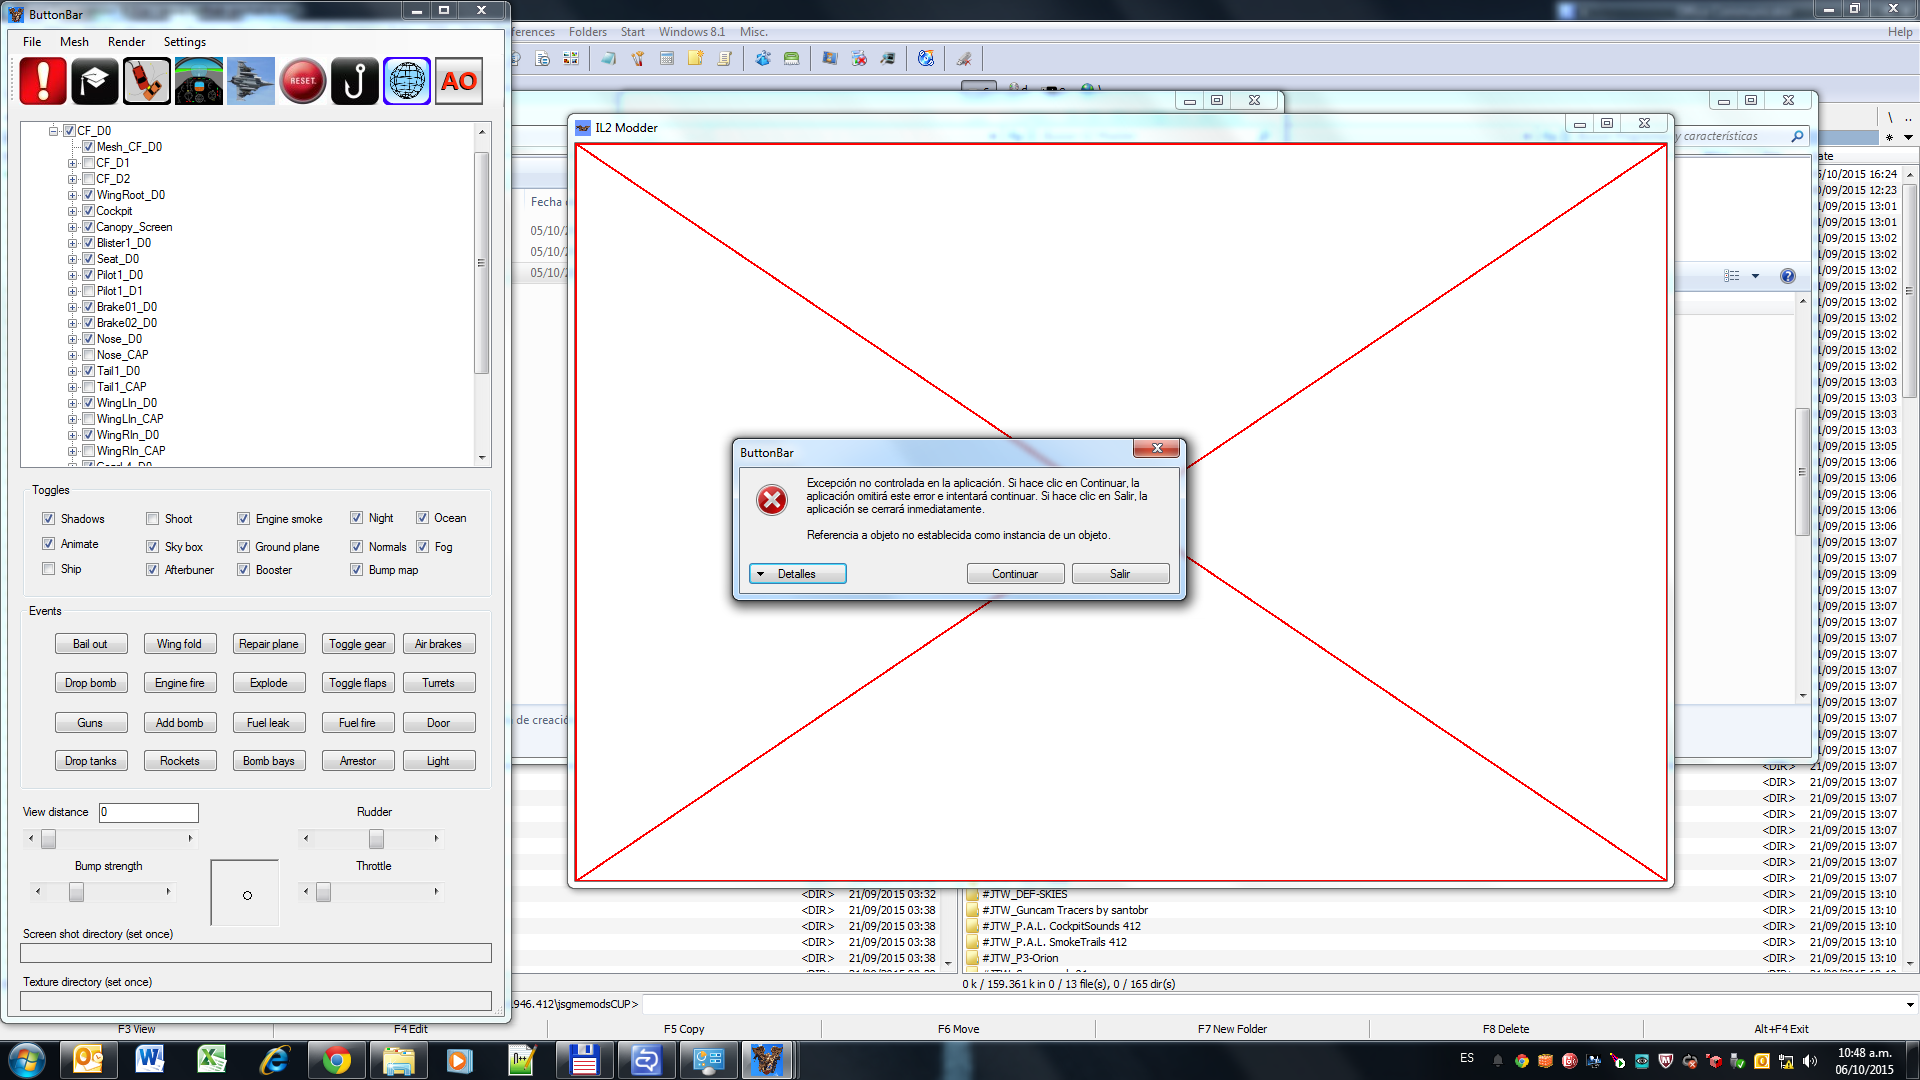
Task: Click the graduation cap toolbar icon
Action: (x=95, y=81)
